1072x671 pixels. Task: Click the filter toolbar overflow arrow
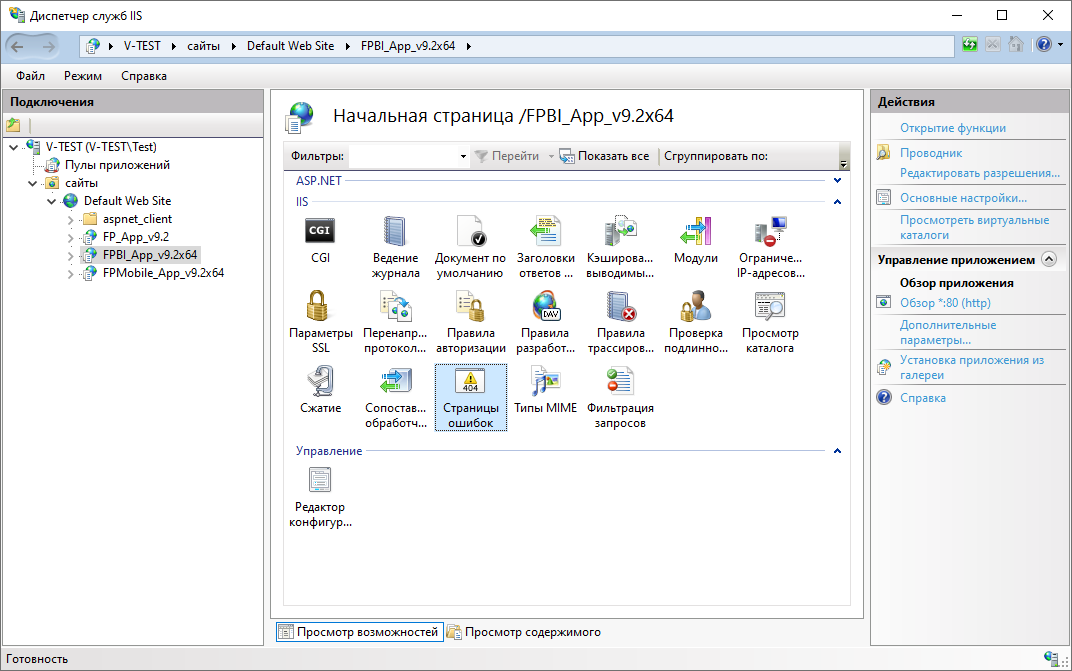[x=843, y=163]
